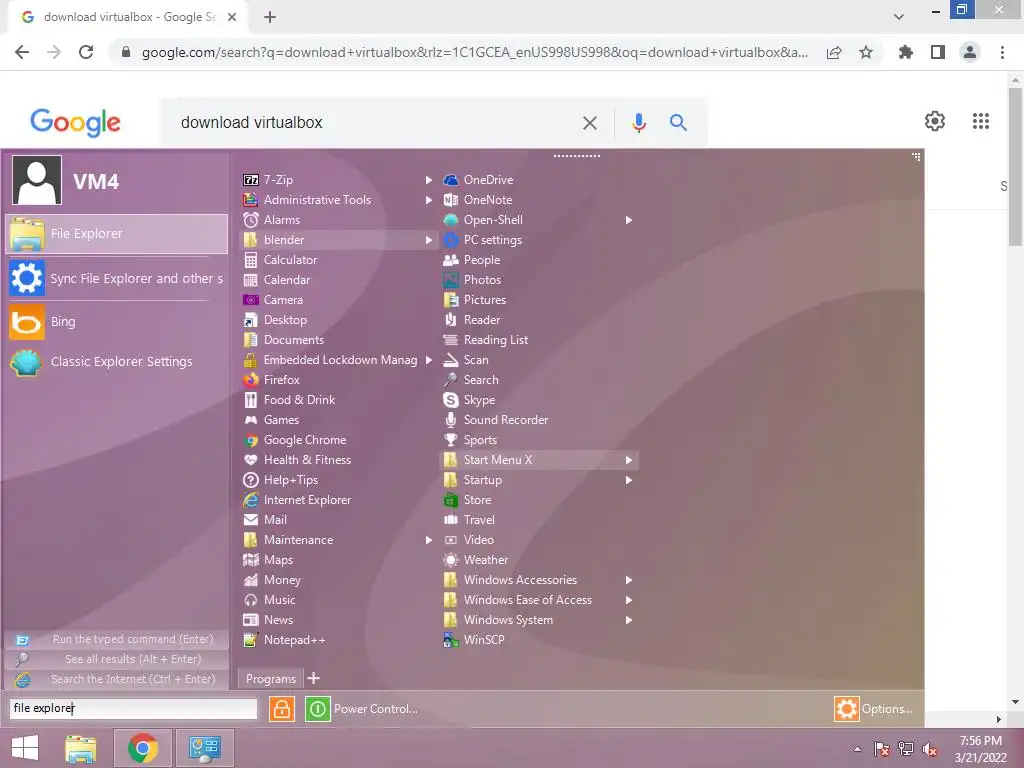Choose Run the typed command option

click(117, 639)
